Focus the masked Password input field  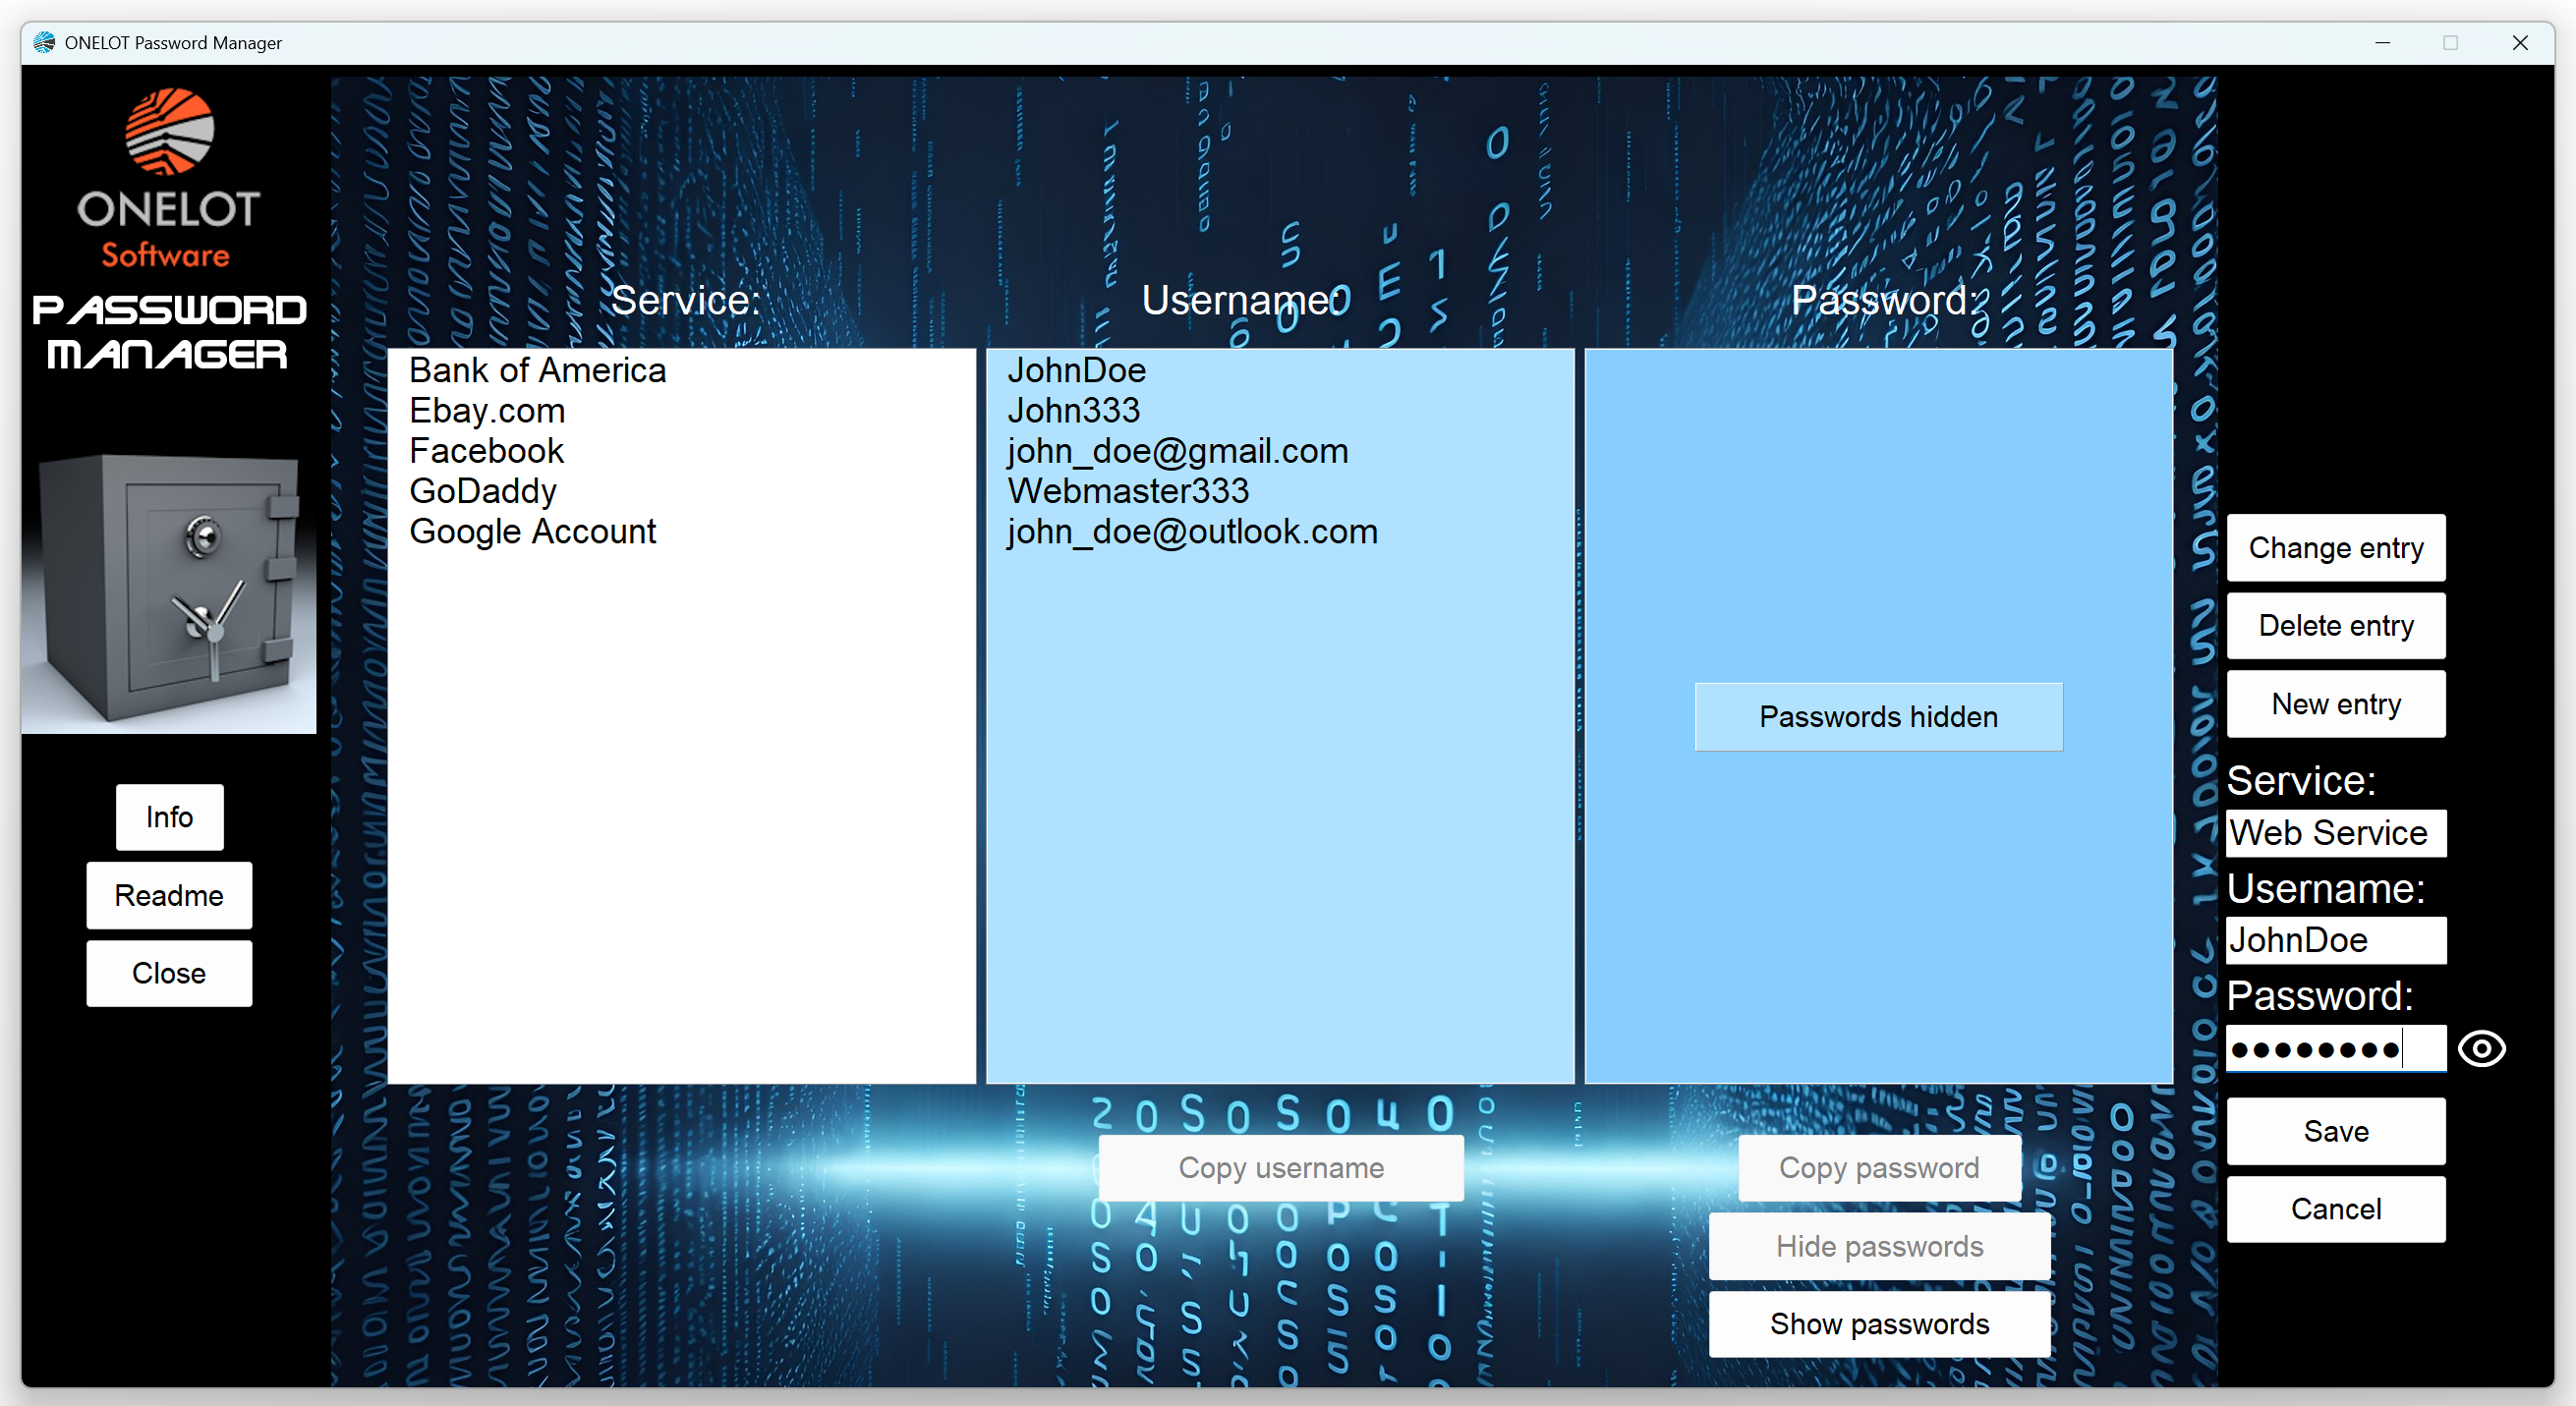pyautogui.click(x=2336, y=1049)
